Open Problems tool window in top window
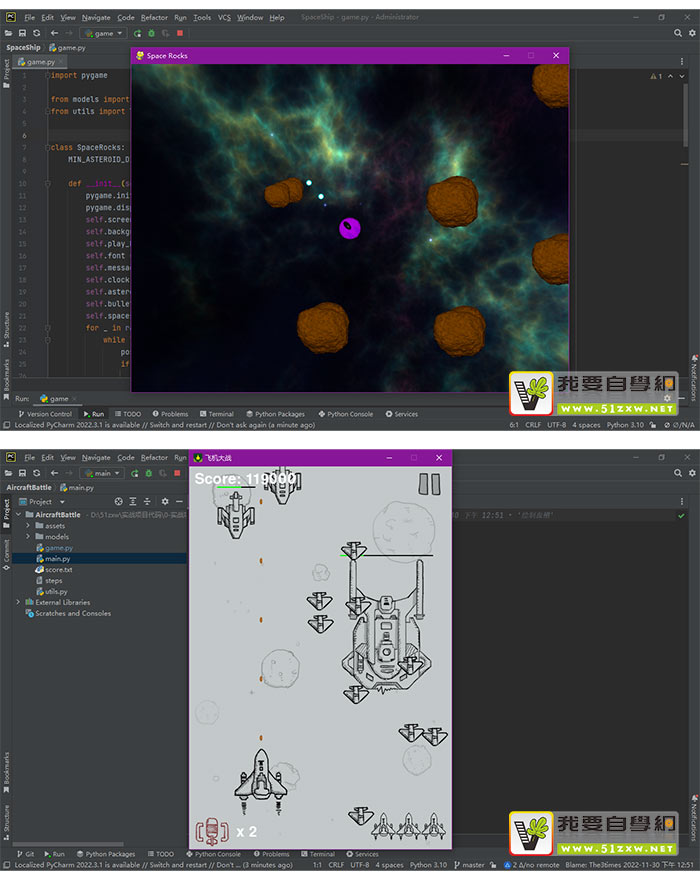Image resolution: width=700 pixels, height=878 pixels. coord(170,414)
